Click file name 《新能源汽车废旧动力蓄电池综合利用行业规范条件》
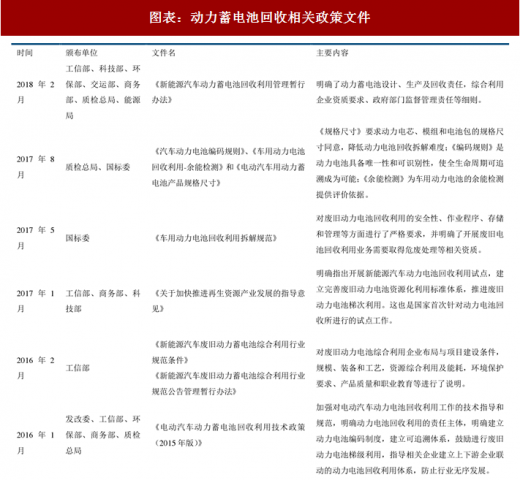Image resolution: width=520 pixels, height=480 pixels. [228, 352]
